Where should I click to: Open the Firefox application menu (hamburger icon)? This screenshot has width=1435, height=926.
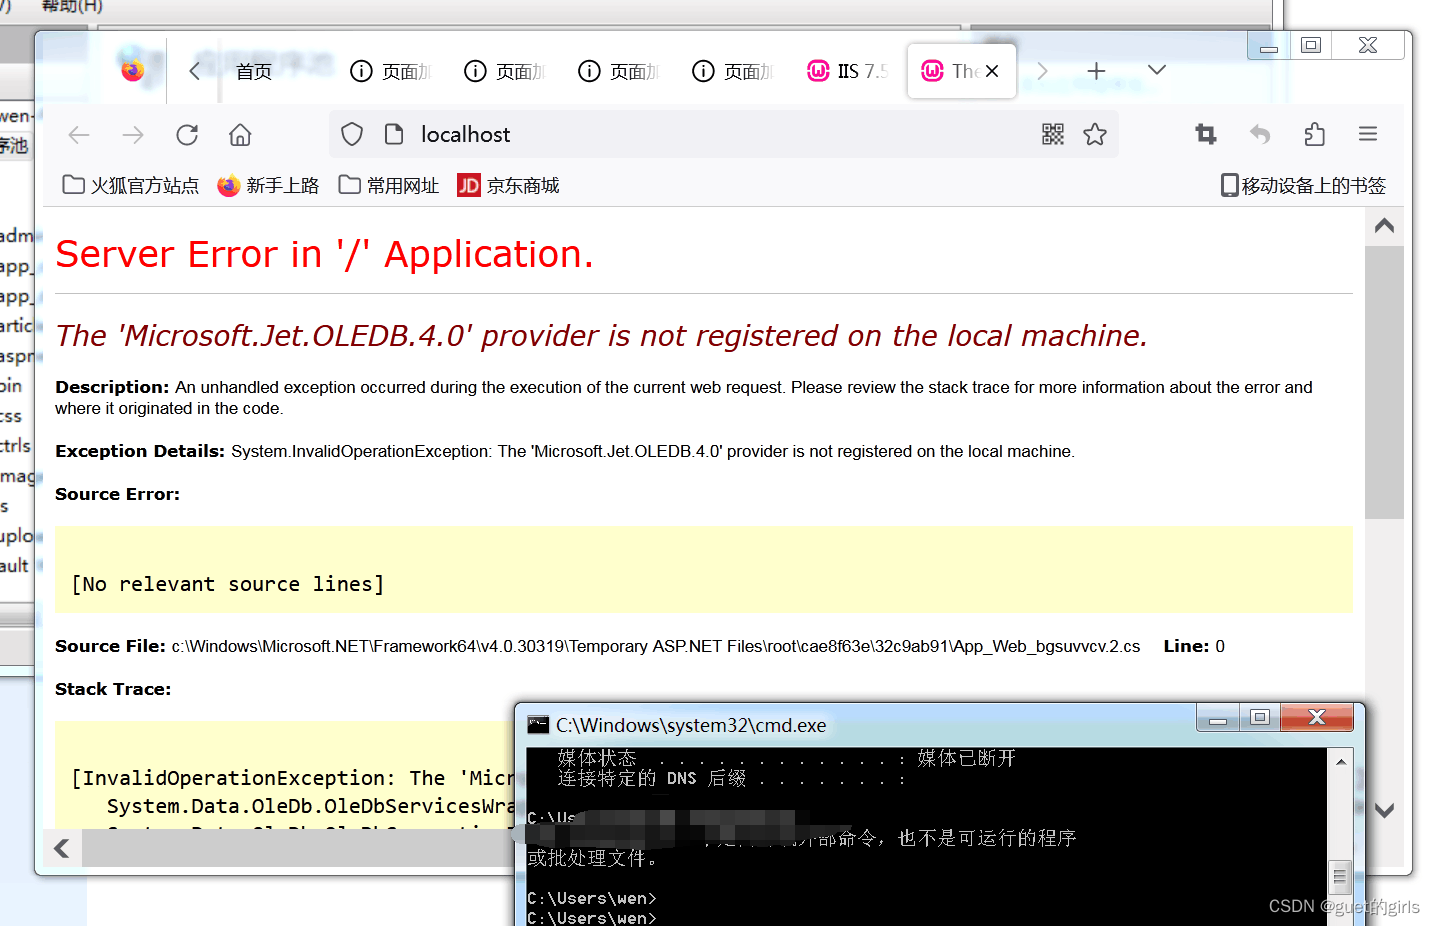point(1366,134)
